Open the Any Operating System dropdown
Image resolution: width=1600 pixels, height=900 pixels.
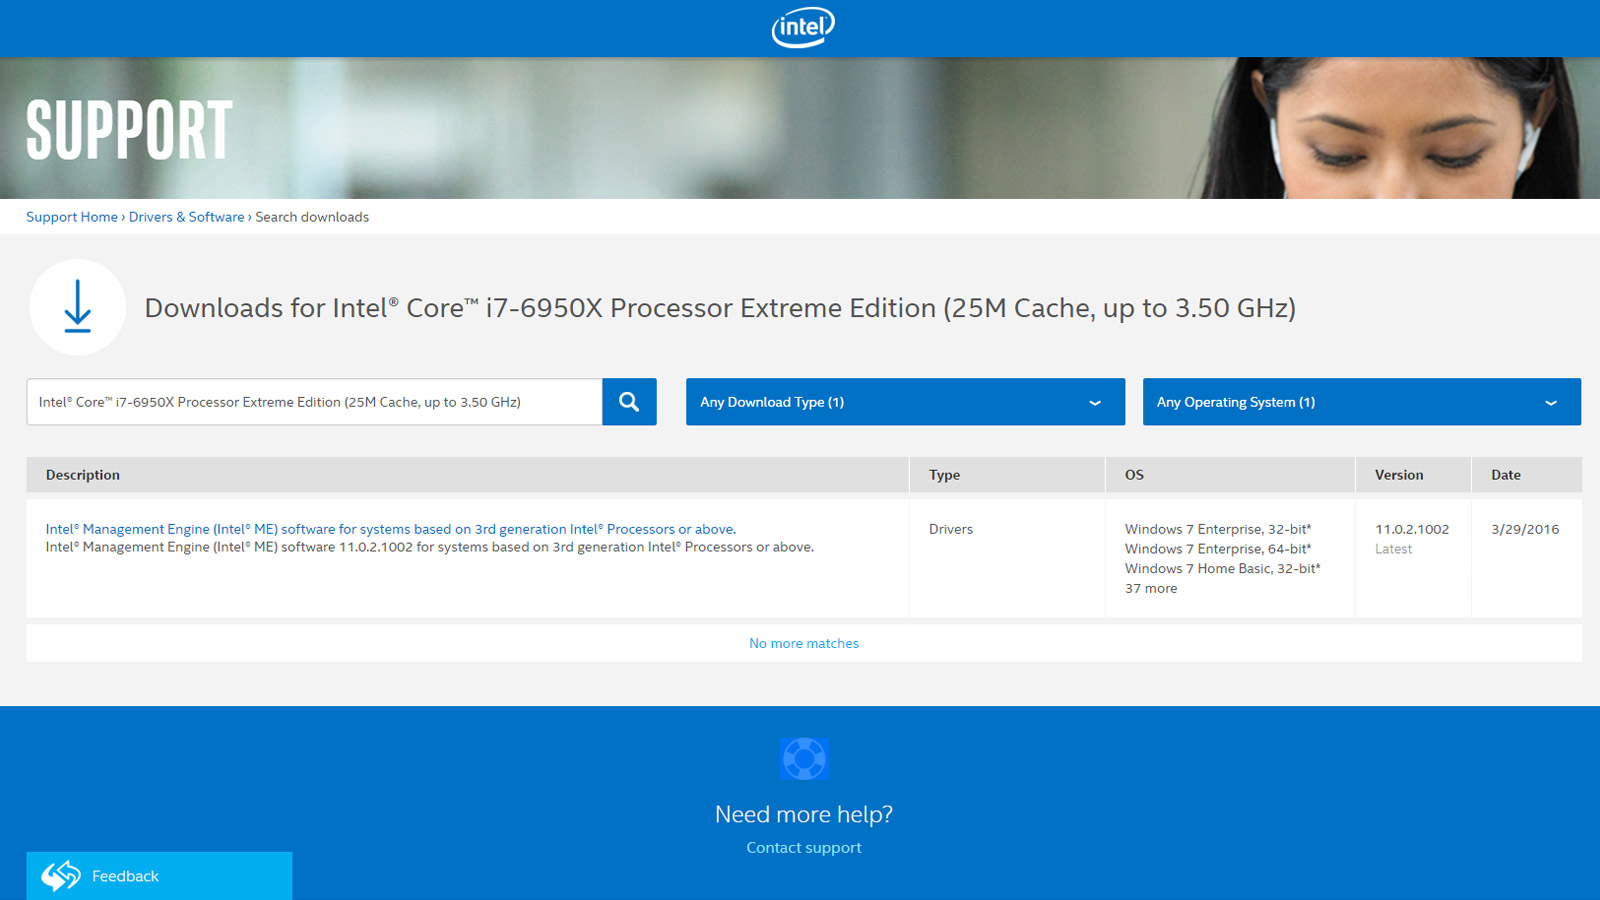[x=1362, y=402]
